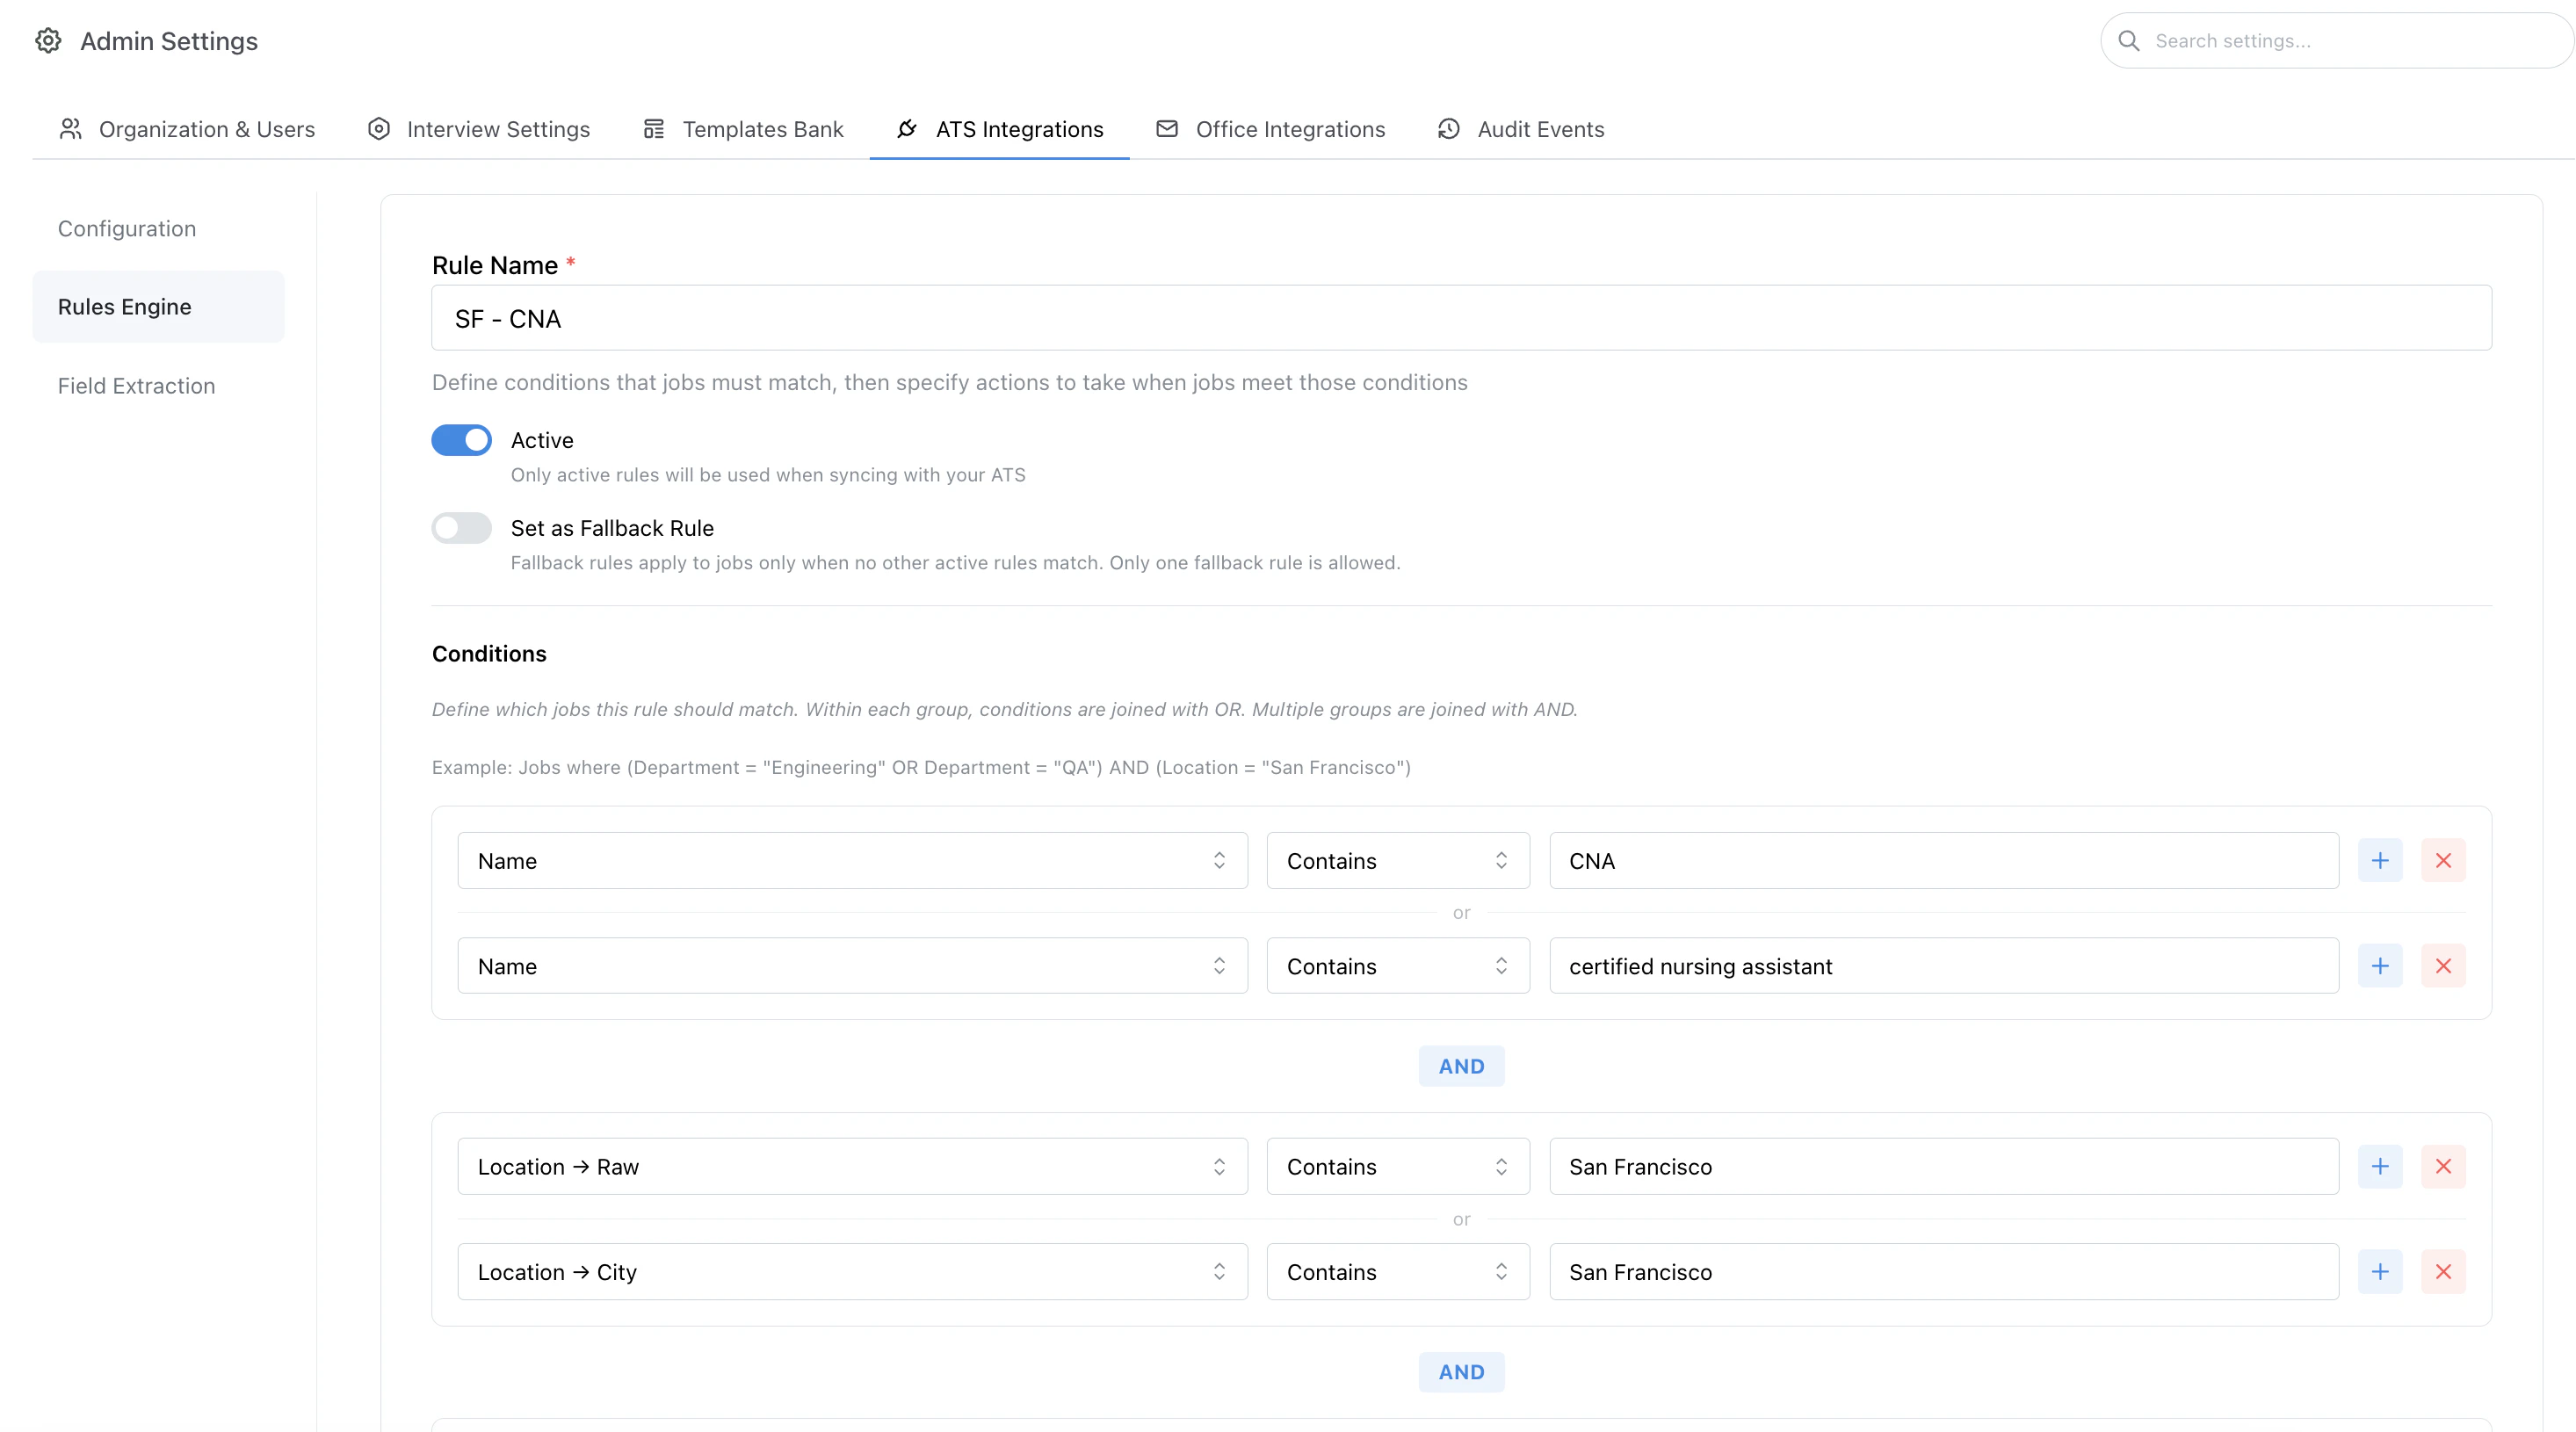The height and width of the screenshot is (1432, 2576).
Task: Add condition after CNA row with plus
Action: click(x=2379, y=861)
